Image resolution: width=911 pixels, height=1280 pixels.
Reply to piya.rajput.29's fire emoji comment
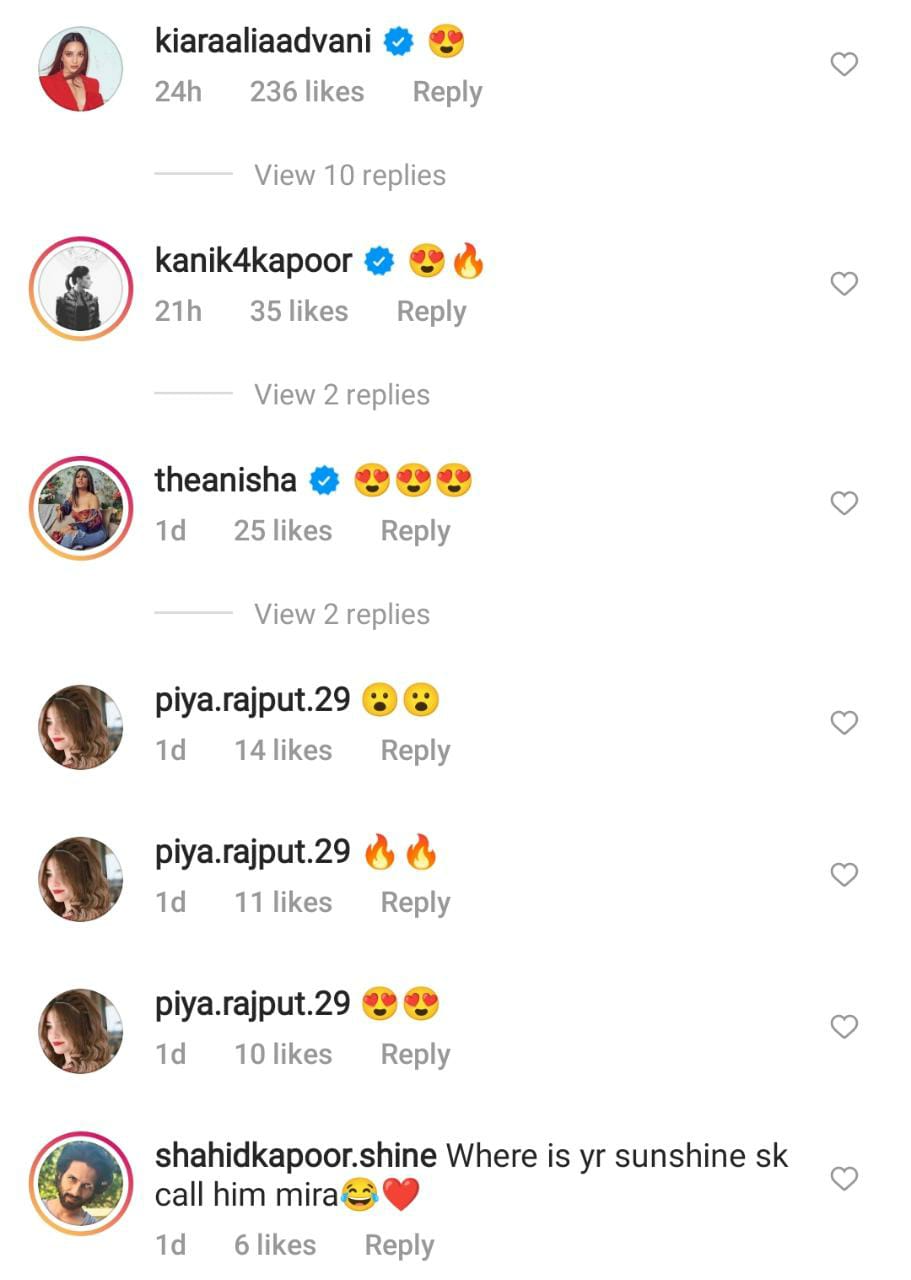point(415,902)
